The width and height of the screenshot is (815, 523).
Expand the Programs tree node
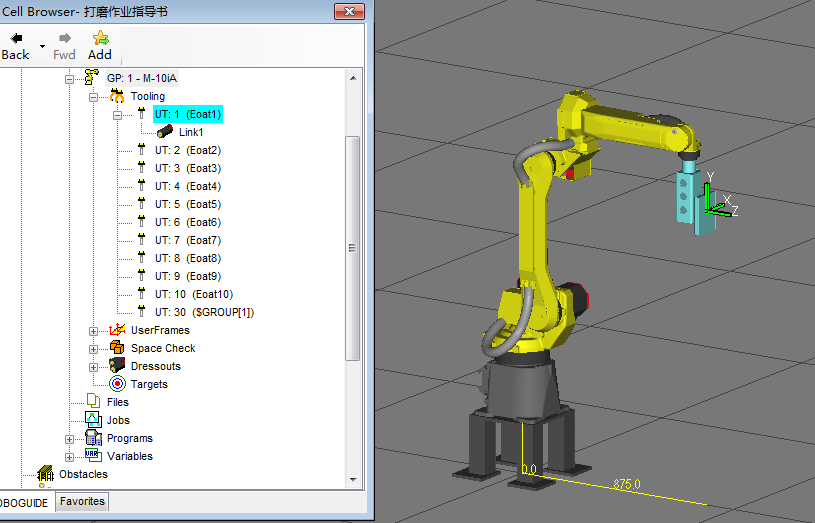tap(70, 439)
